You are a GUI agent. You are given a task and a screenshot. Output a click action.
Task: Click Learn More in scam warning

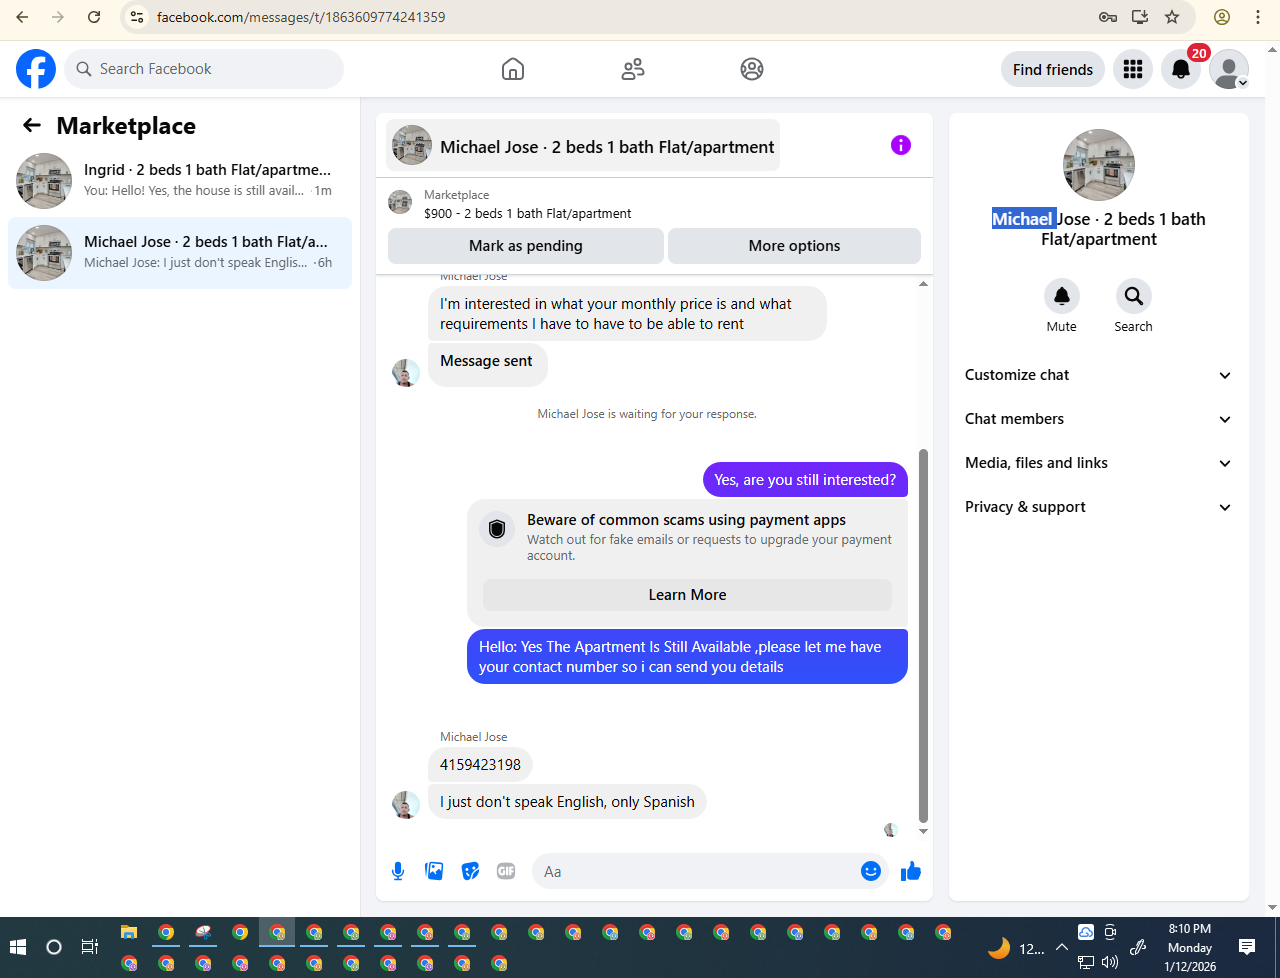(687, 595)
